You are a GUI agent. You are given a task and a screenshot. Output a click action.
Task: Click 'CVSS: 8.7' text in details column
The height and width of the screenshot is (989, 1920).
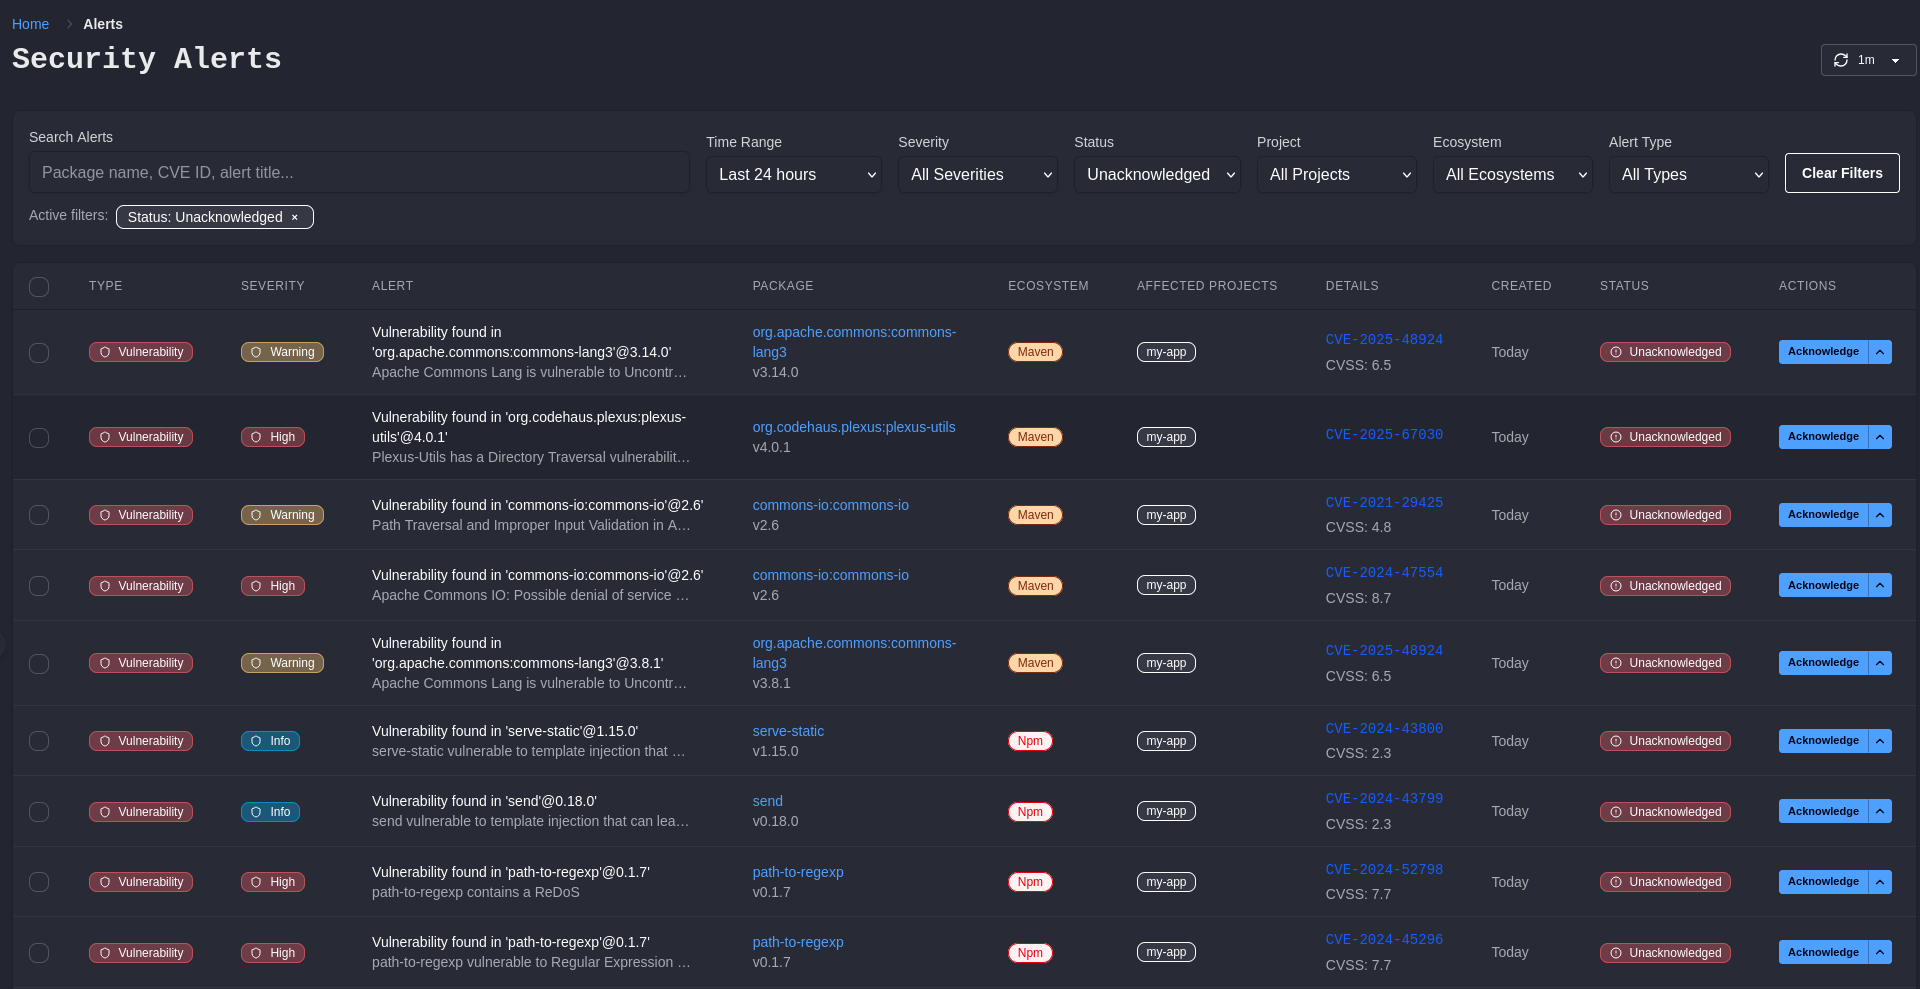coord(1358,598)
